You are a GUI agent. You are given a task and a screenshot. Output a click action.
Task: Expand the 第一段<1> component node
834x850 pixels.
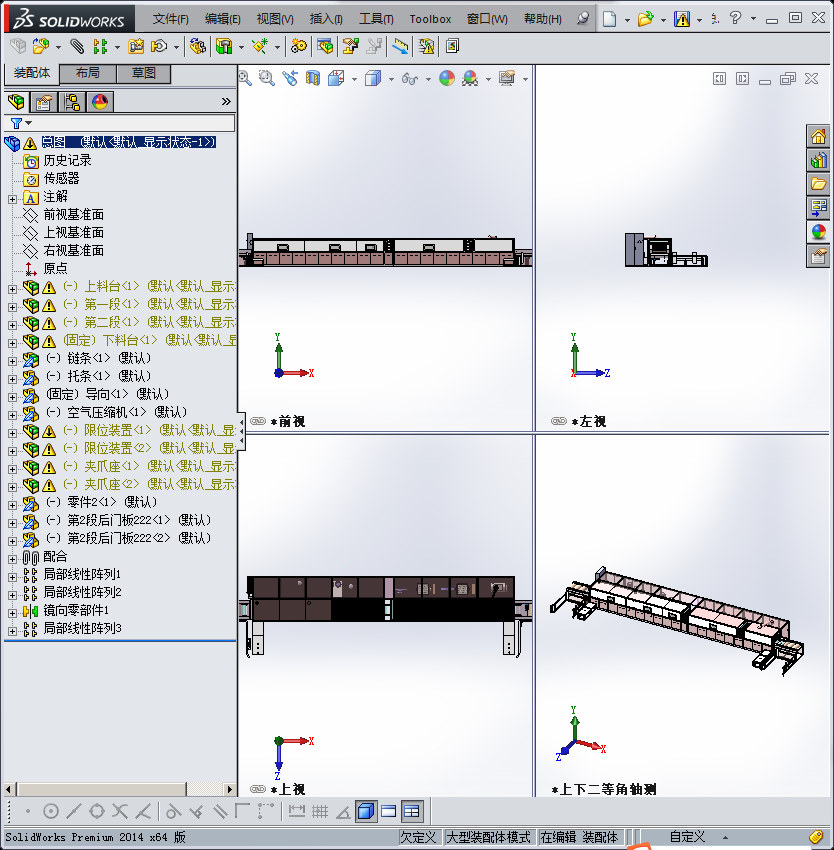[12, 307]
